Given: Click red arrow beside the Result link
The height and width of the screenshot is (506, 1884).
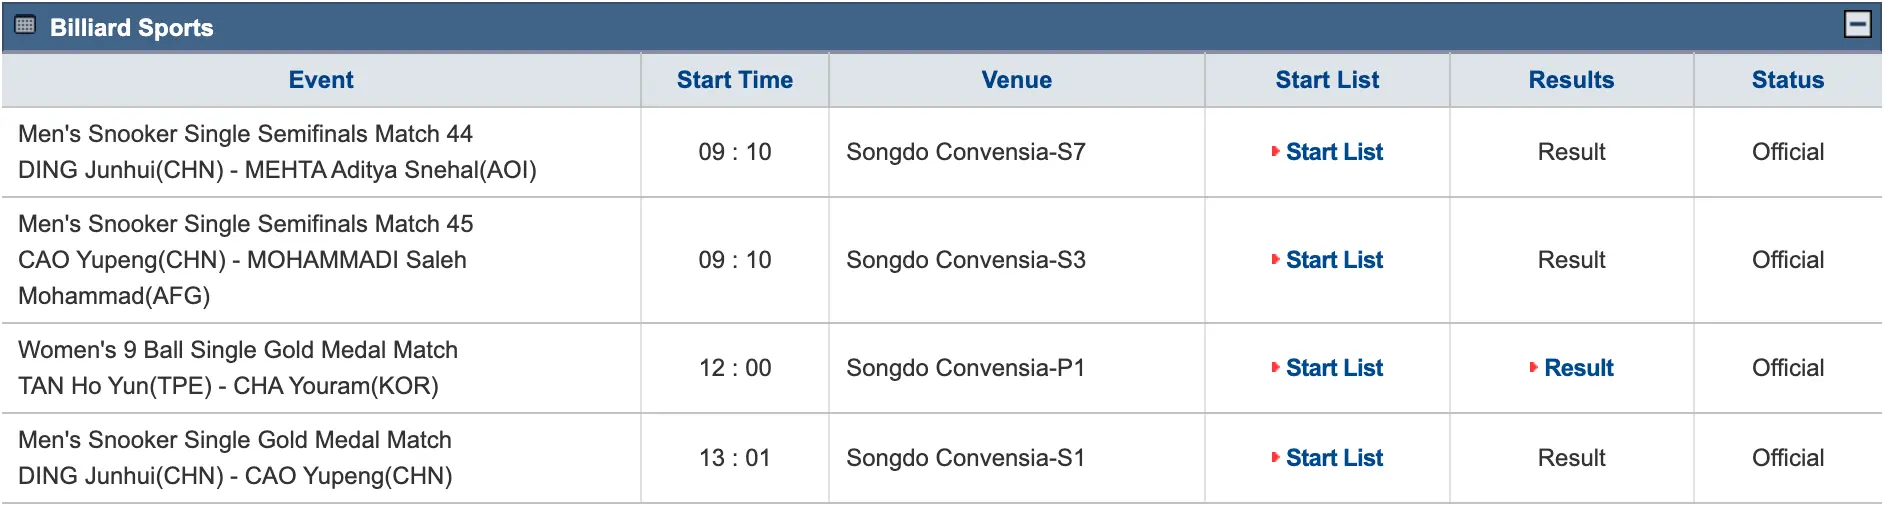Looking at the screenshot, I should pos(1534,368).
